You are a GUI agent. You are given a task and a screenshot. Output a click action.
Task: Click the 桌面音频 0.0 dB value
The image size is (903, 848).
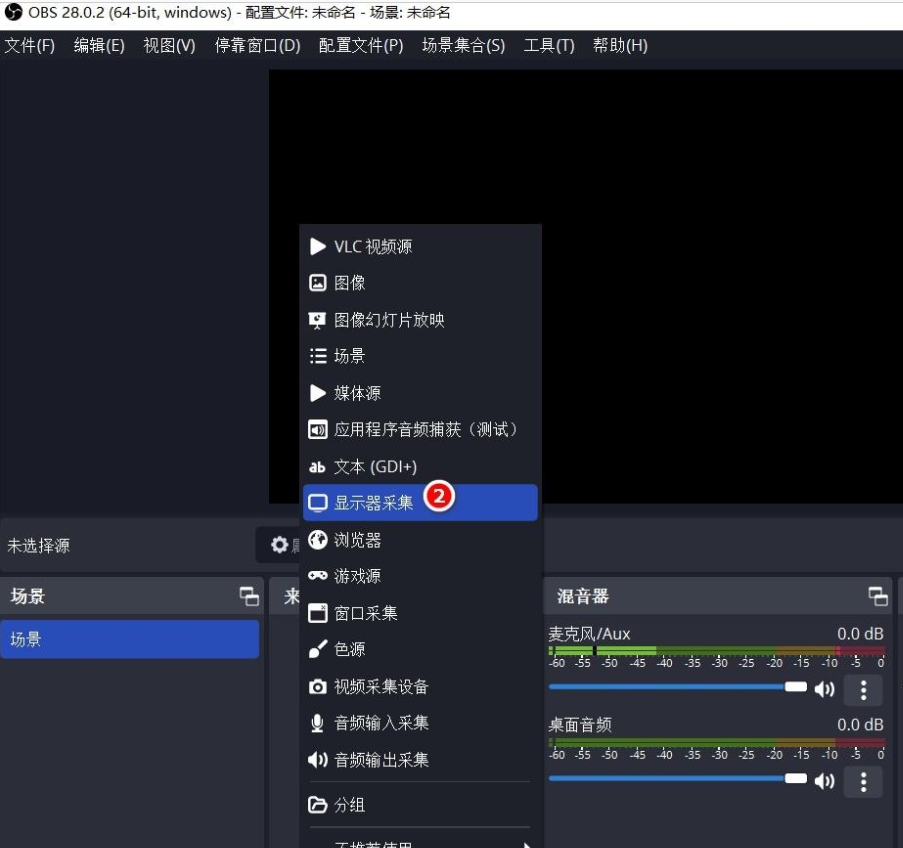[x=860, y=725]
